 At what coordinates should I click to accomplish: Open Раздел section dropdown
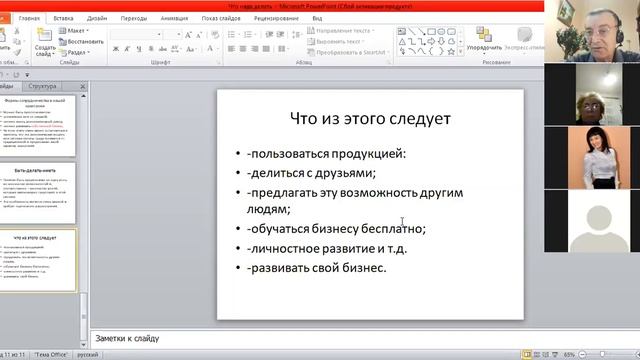tap(75, 52)
